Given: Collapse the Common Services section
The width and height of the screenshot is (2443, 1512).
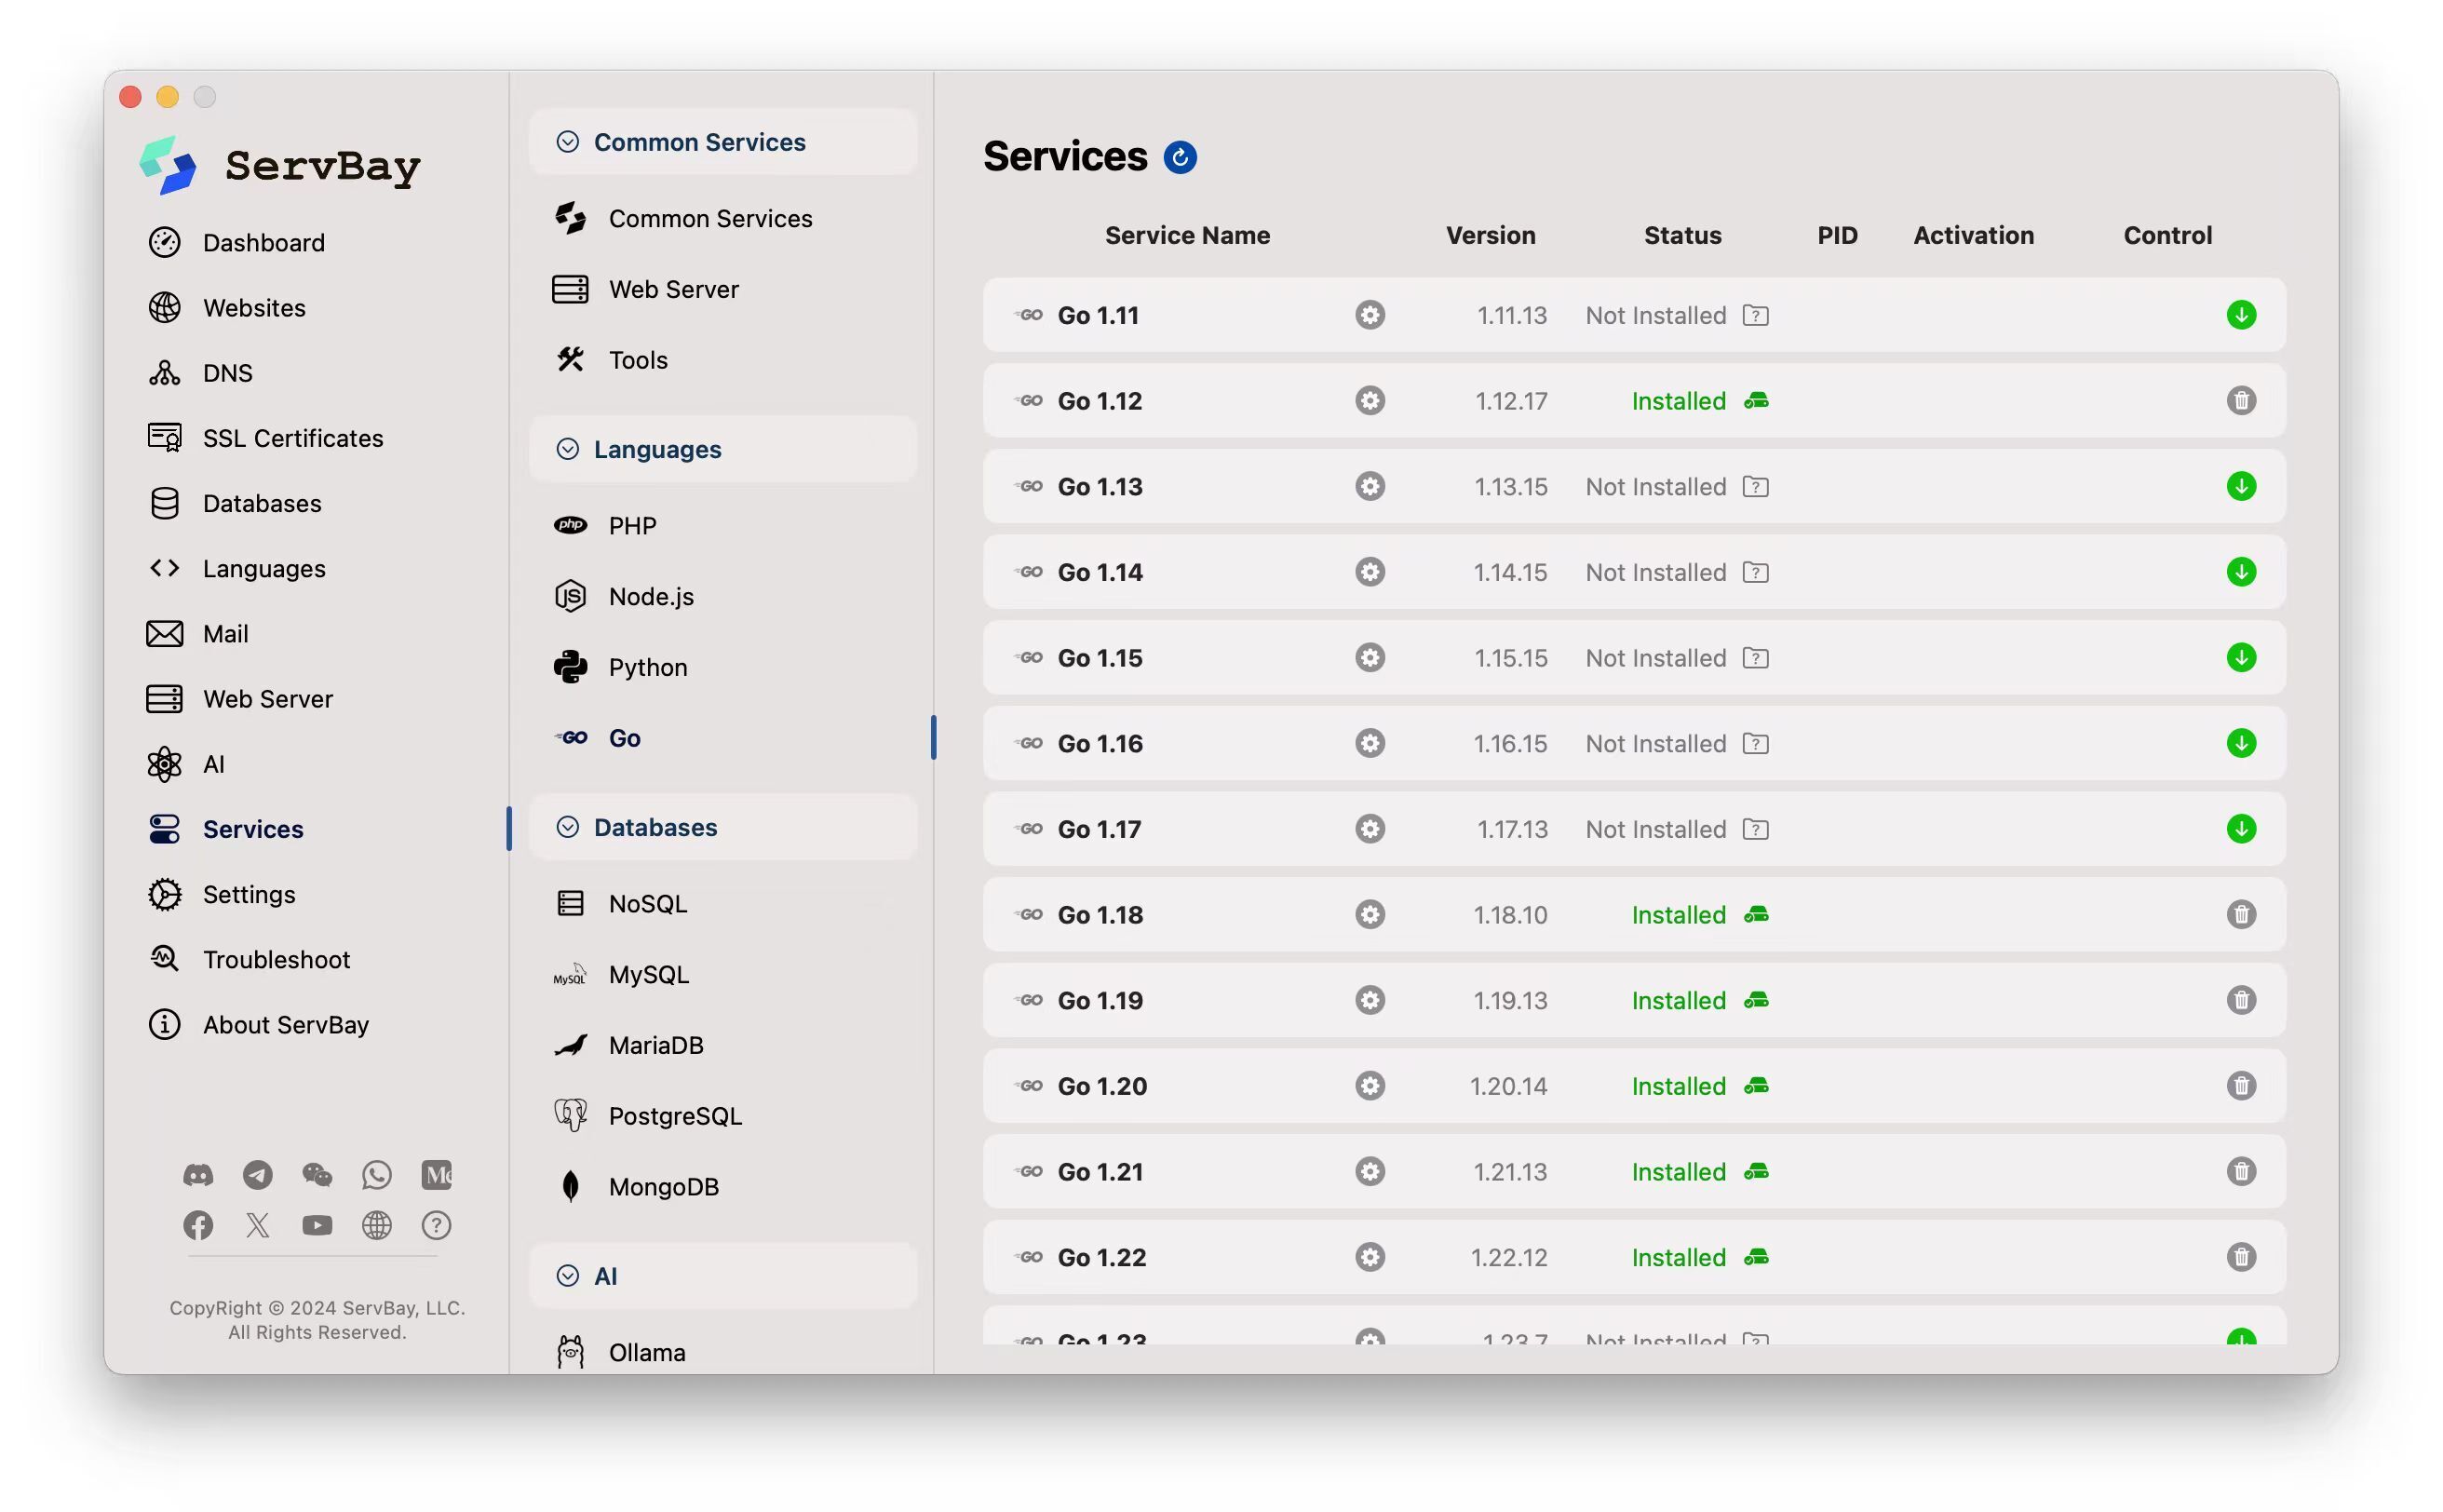Looking at the screenshot, I should pyautogui.click(x=567, y=142).
